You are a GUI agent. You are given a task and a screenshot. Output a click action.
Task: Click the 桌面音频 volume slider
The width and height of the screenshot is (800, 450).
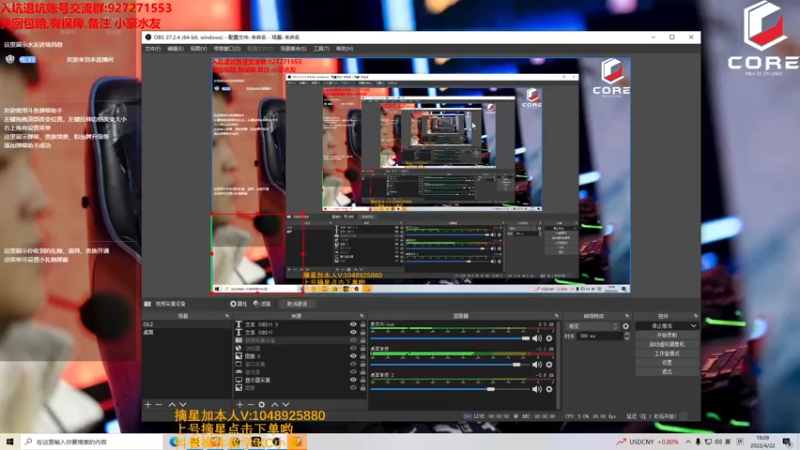coord(450,364)
